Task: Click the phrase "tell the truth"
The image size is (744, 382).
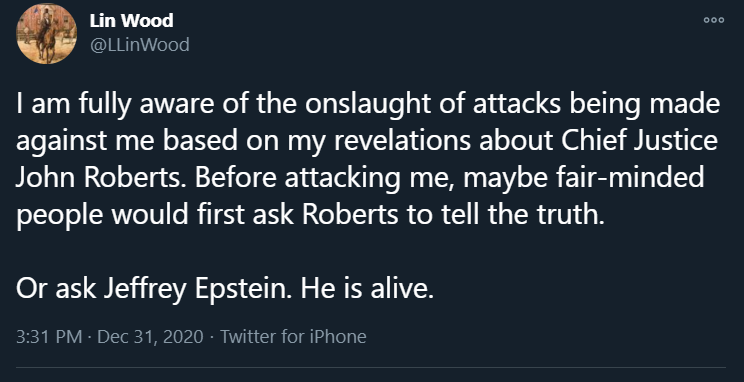Action: pyautogui.click(x=523, y=214)
